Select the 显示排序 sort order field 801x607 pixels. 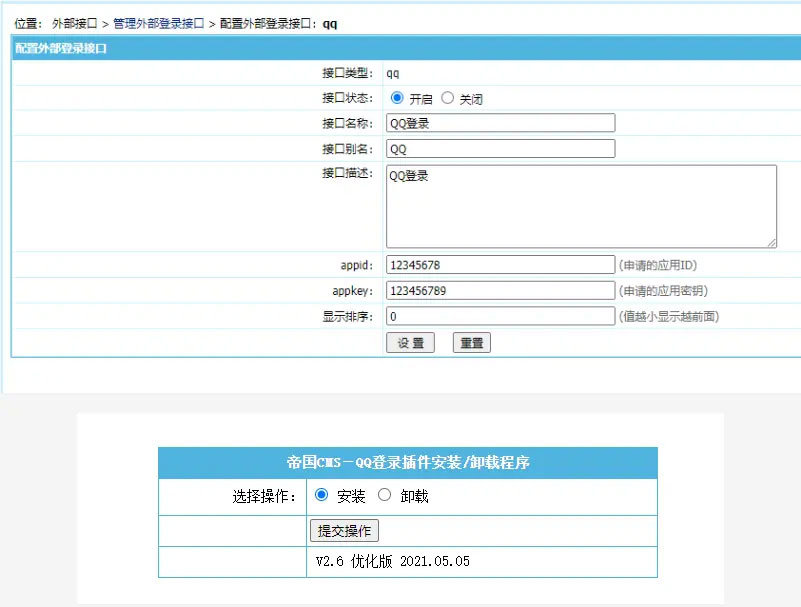[500, 315]
